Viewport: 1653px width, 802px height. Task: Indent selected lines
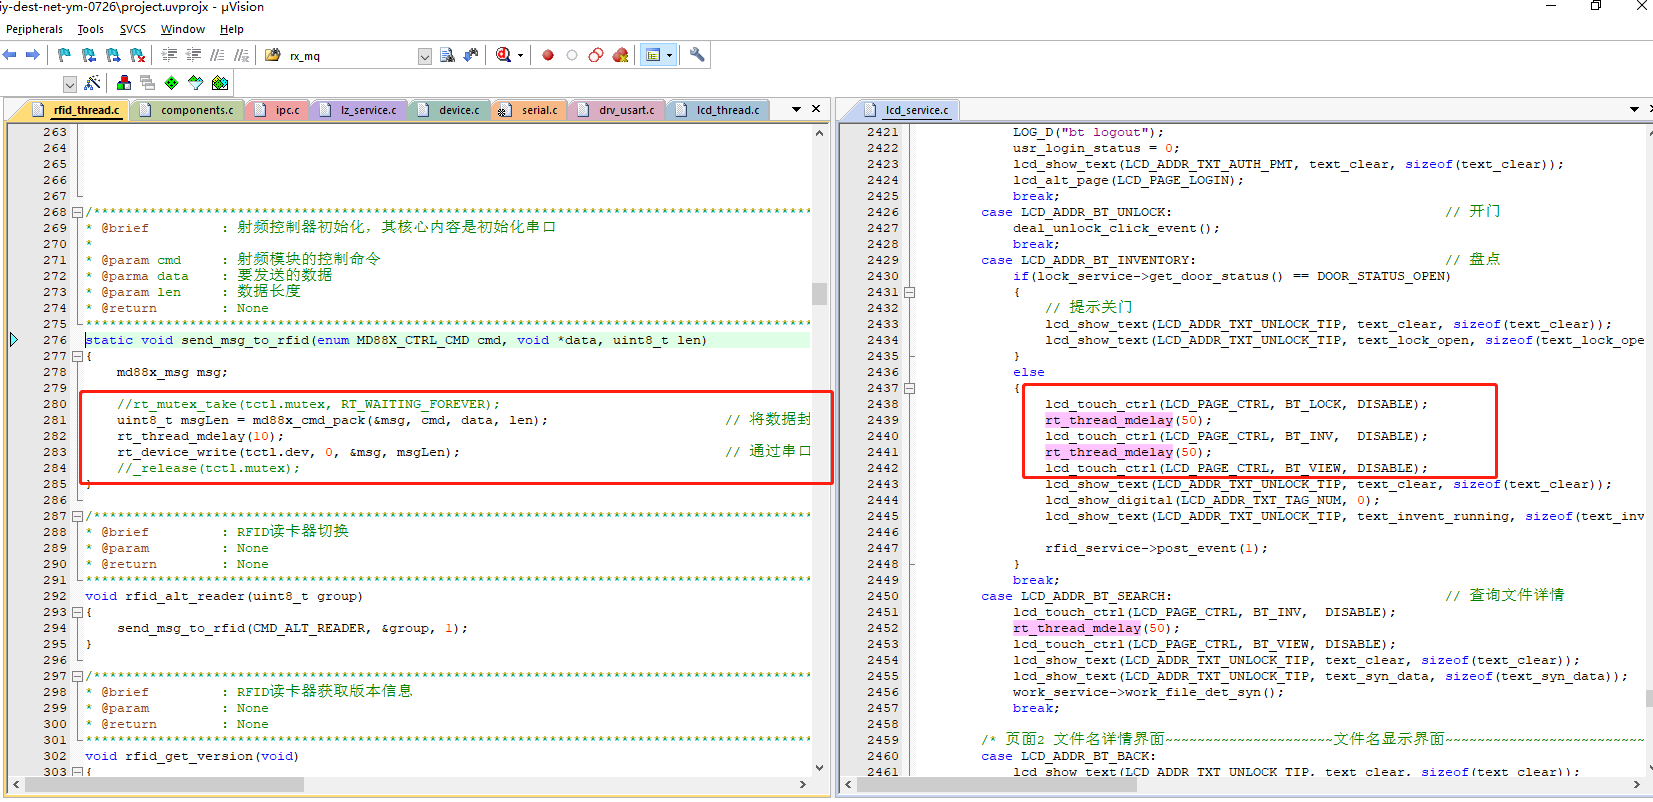tap(169, 55)
